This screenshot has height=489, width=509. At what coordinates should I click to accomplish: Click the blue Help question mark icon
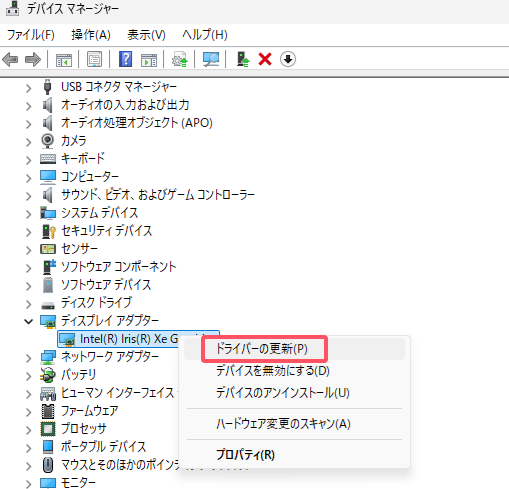click(125, 59)
